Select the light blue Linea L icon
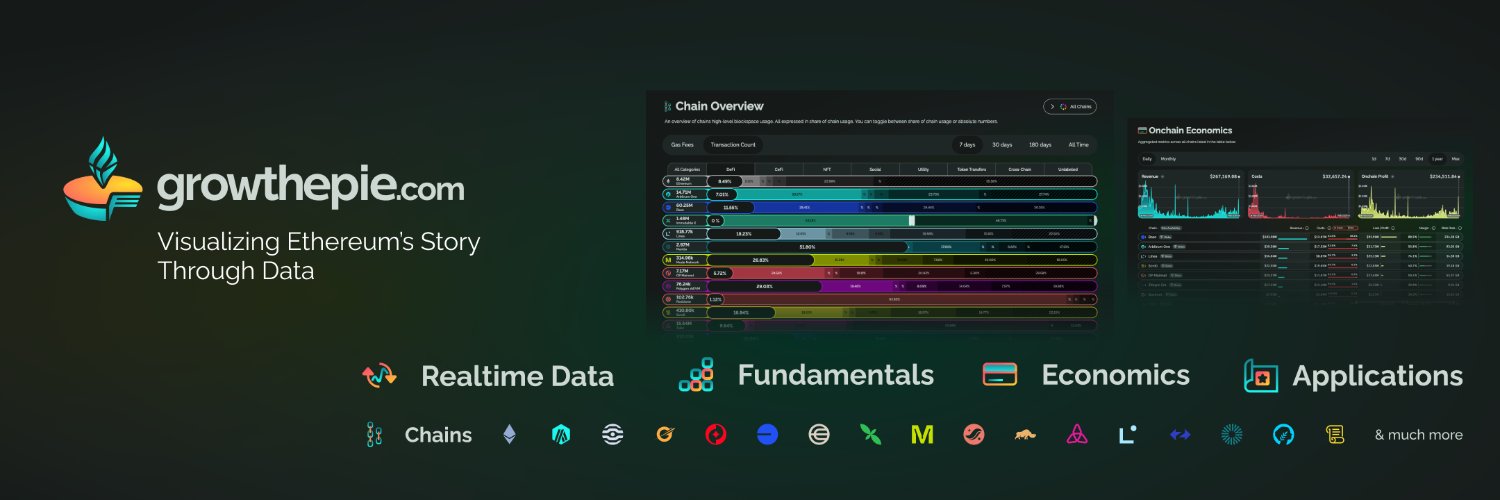Screen dimensions: 1500x500 click(1127, 434)
